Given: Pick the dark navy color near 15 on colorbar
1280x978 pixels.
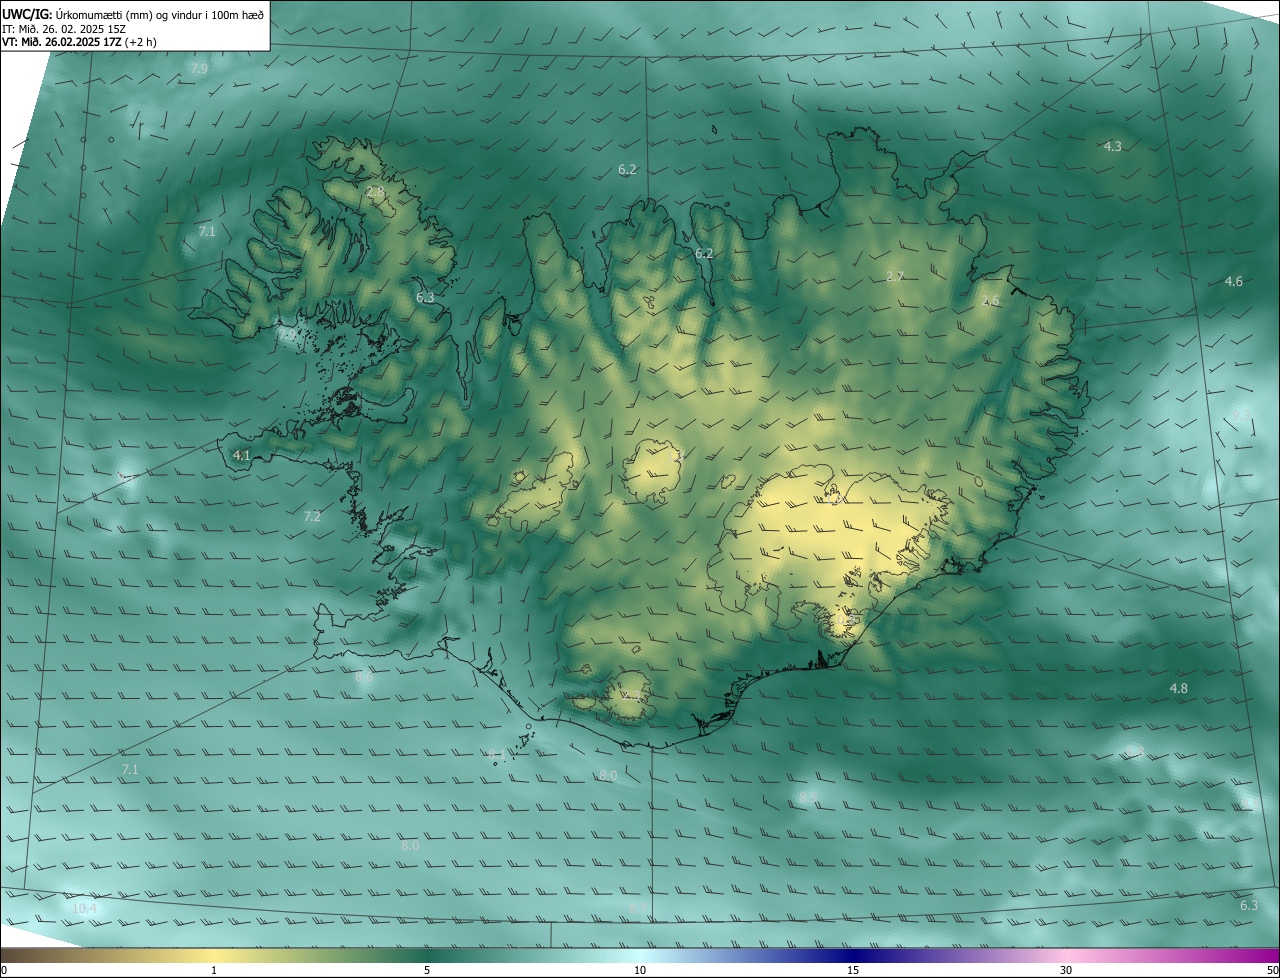Looking at the screenshot, I should [853, 955].
